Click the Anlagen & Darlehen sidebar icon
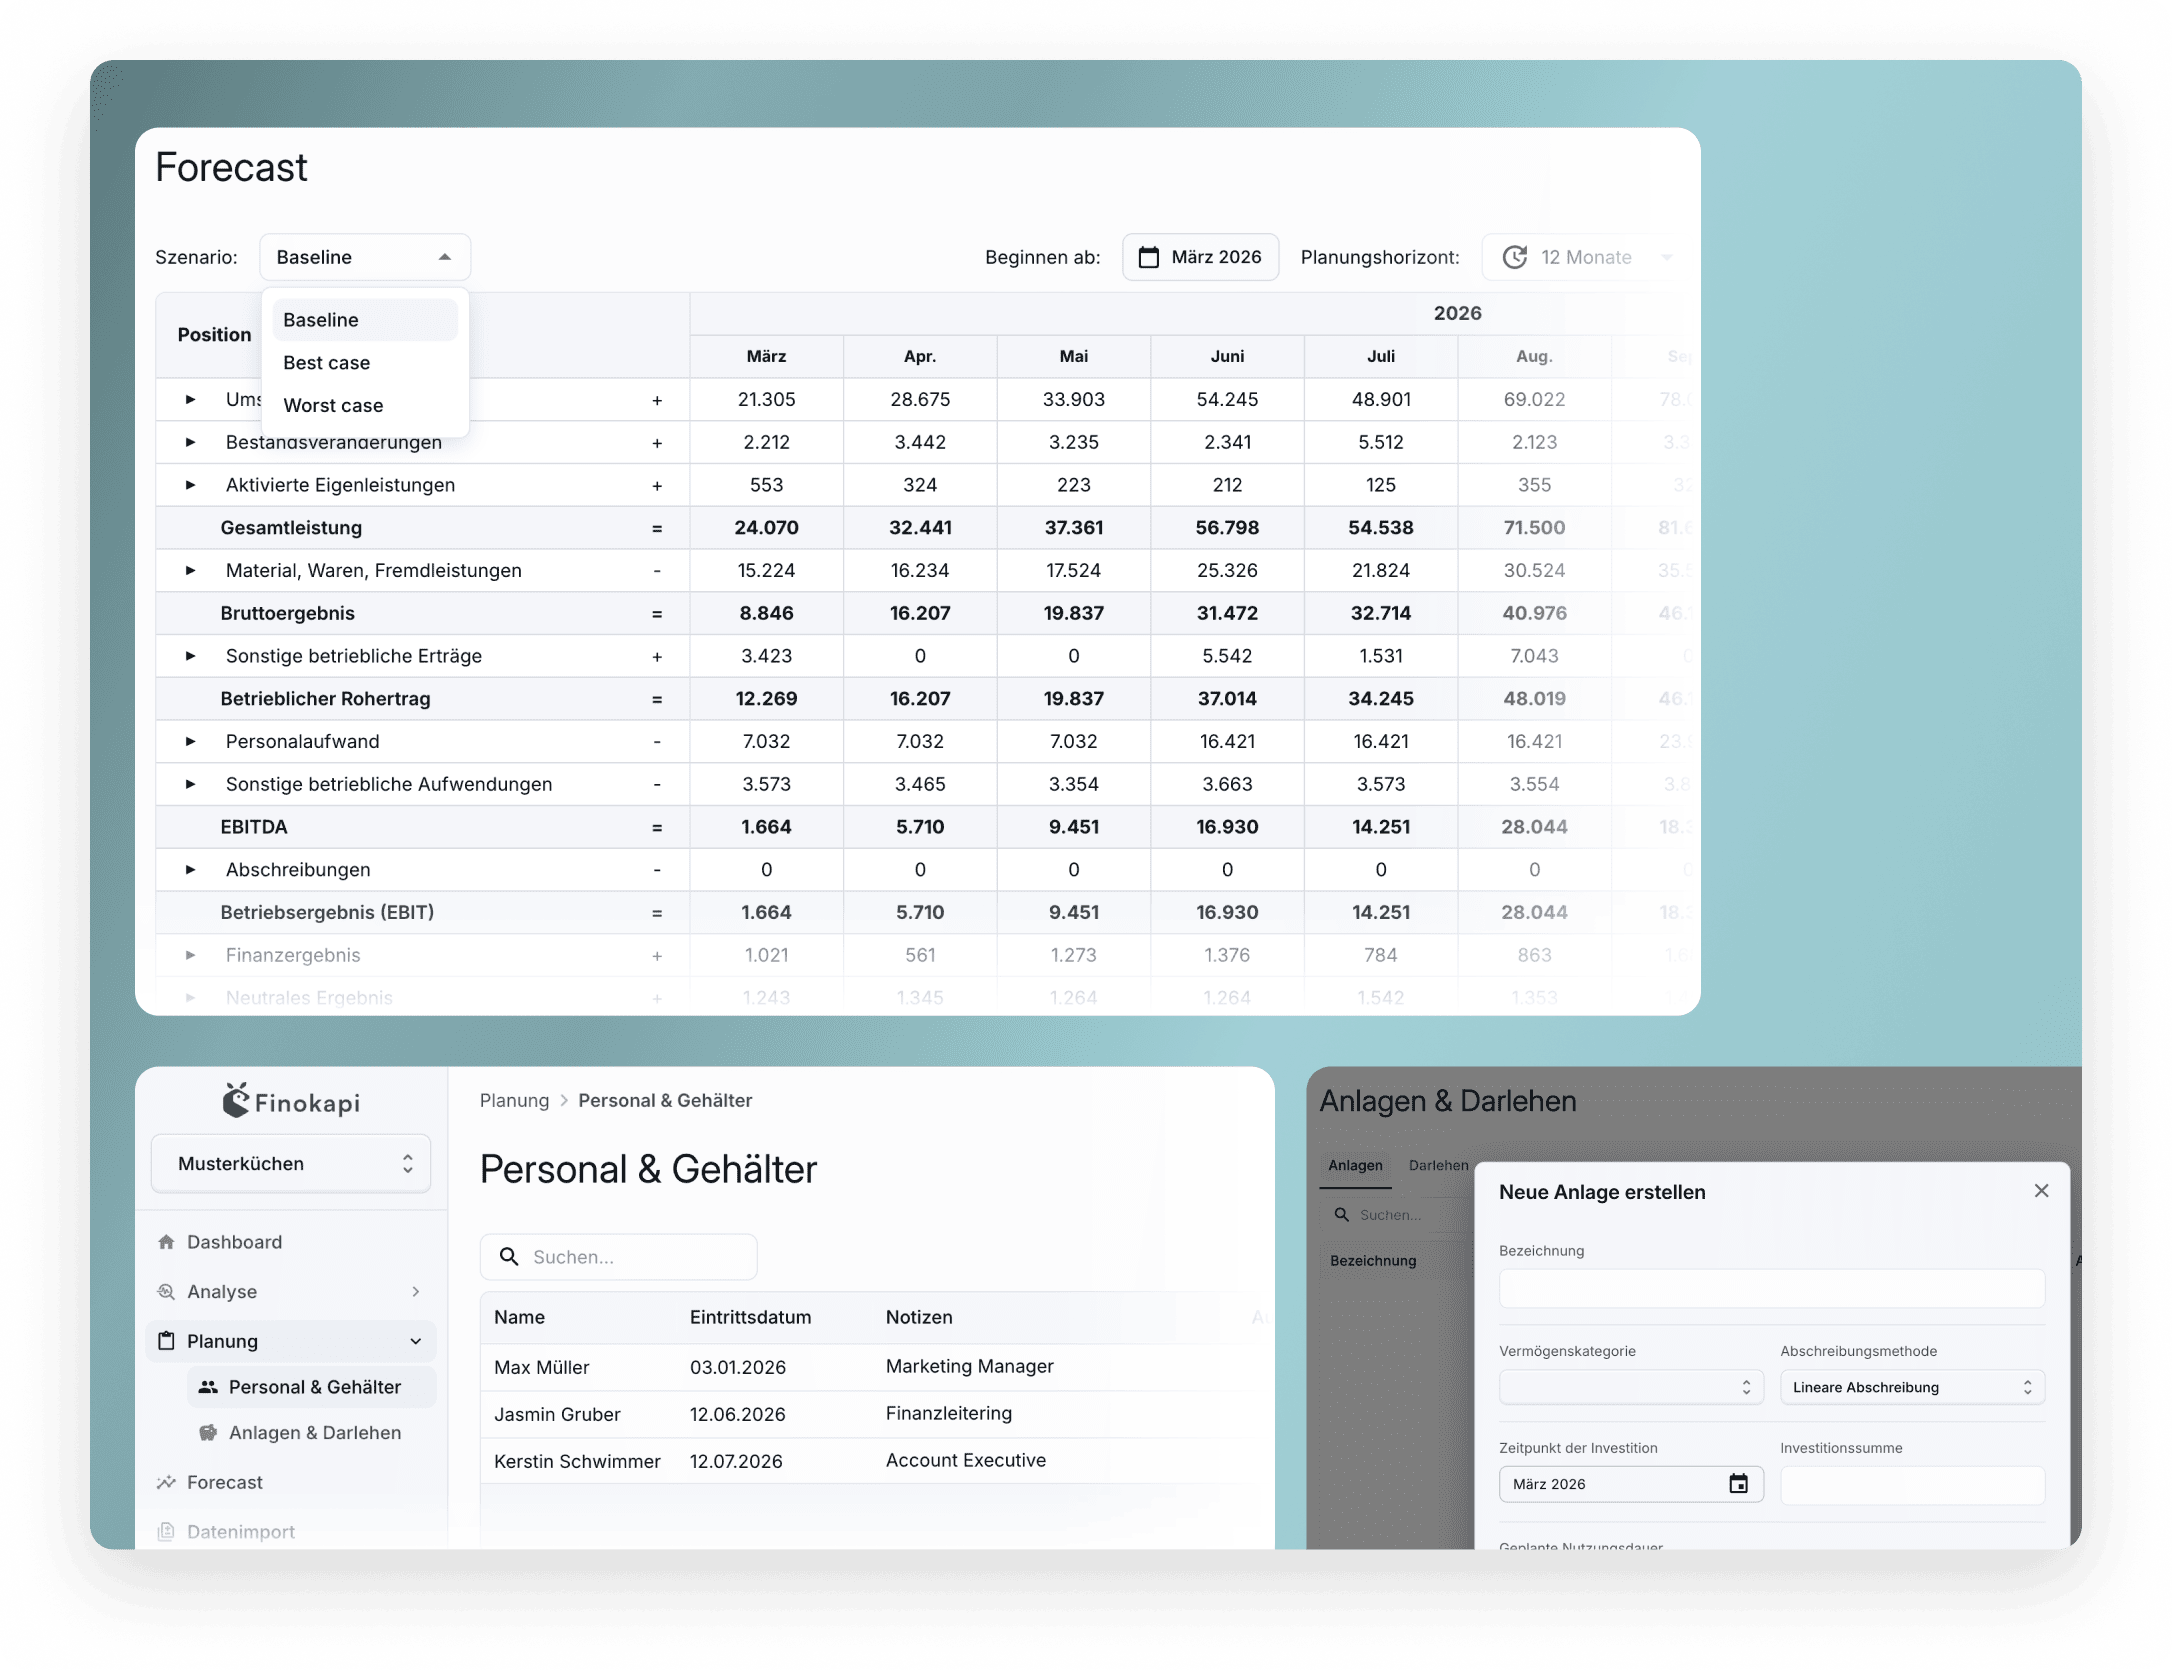This screenshot has height=1670, width=2172. 208,1433
